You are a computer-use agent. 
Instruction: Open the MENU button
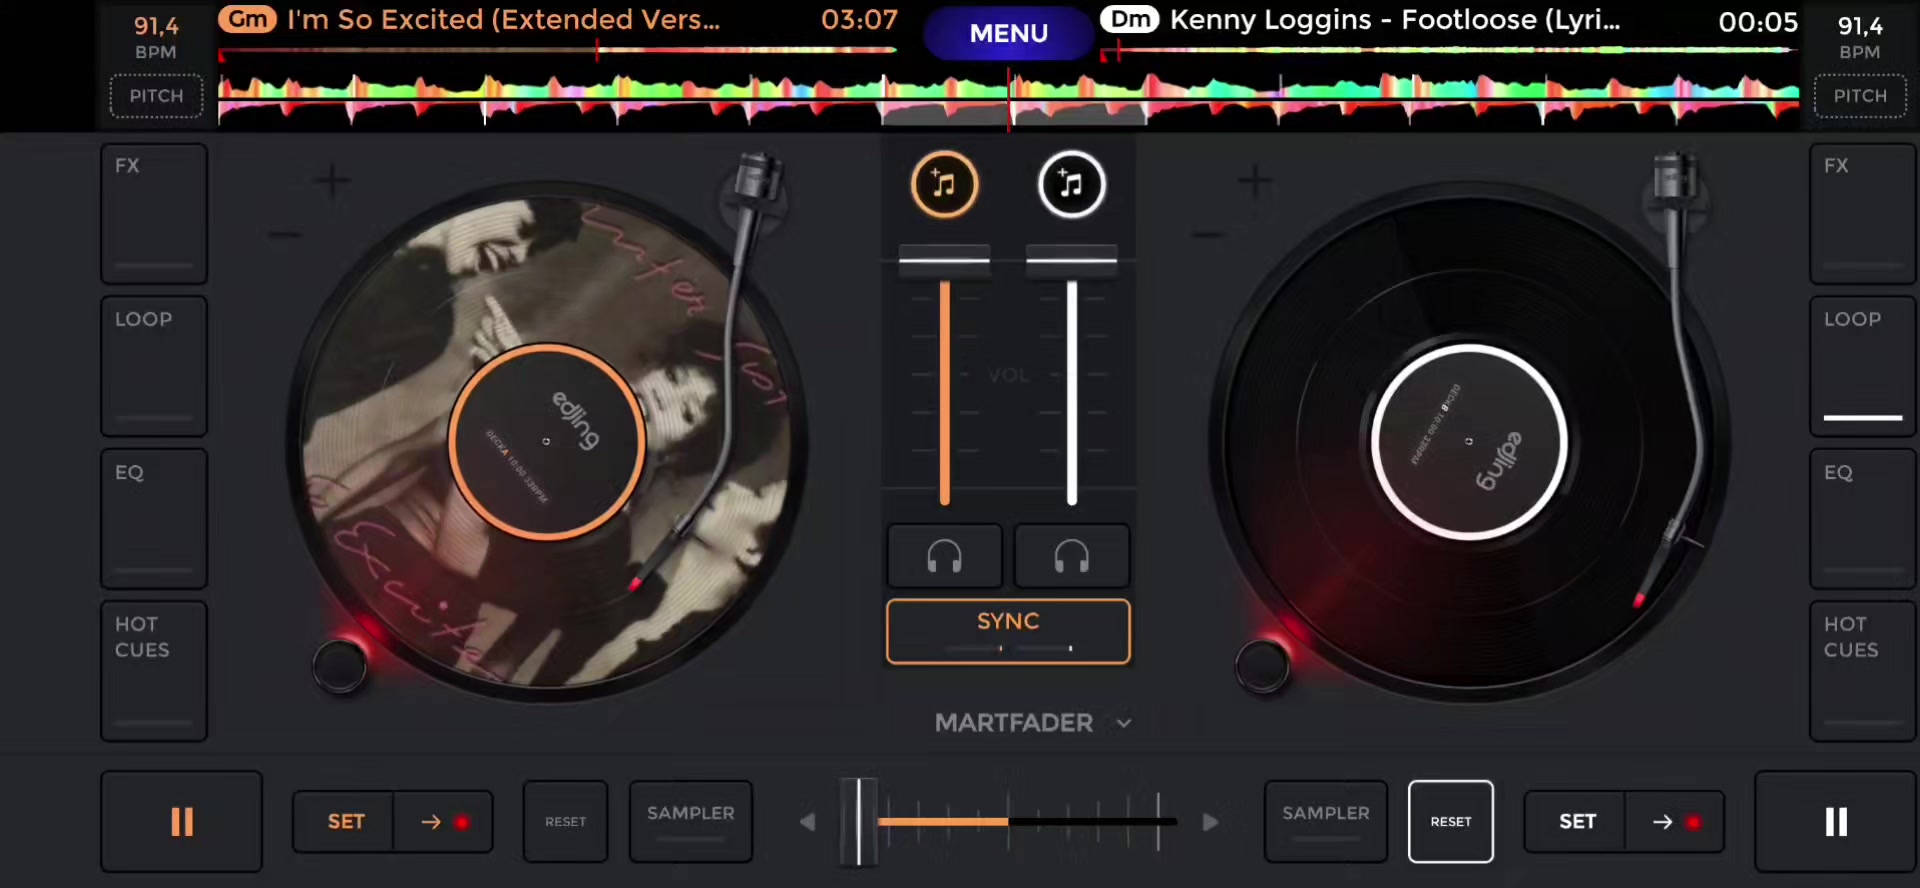(x=1008, y=33)
